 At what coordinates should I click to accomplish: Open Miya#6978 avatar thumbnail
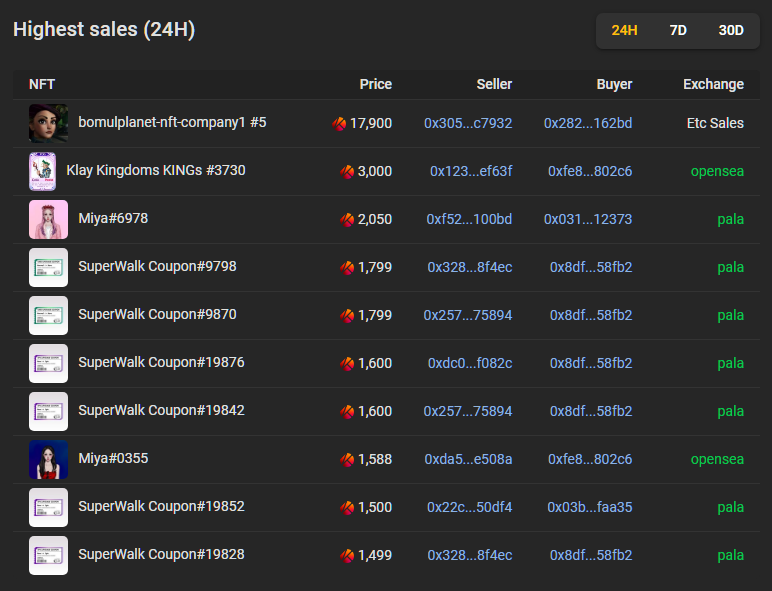(48, 219)
